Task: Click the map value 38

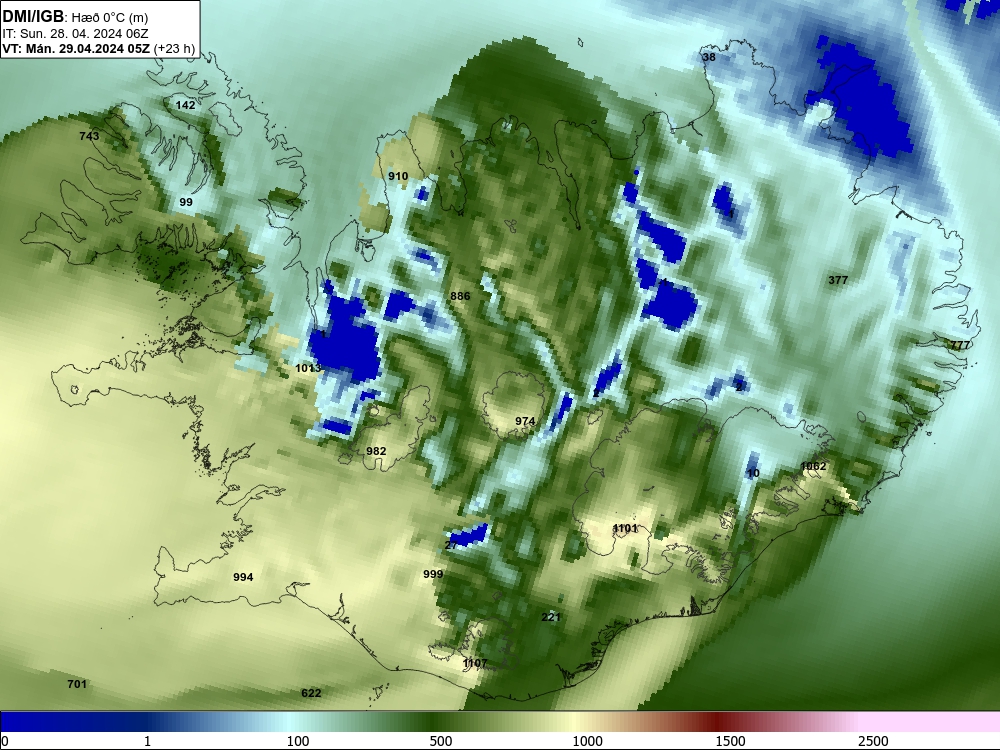Action: tap(709, 57)
